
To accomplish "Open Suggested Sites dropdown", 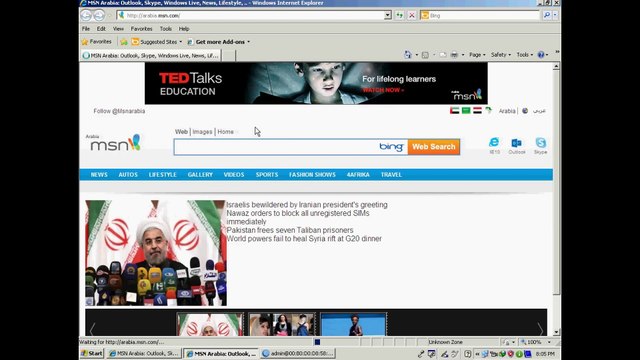I will (x=157, y=42).
